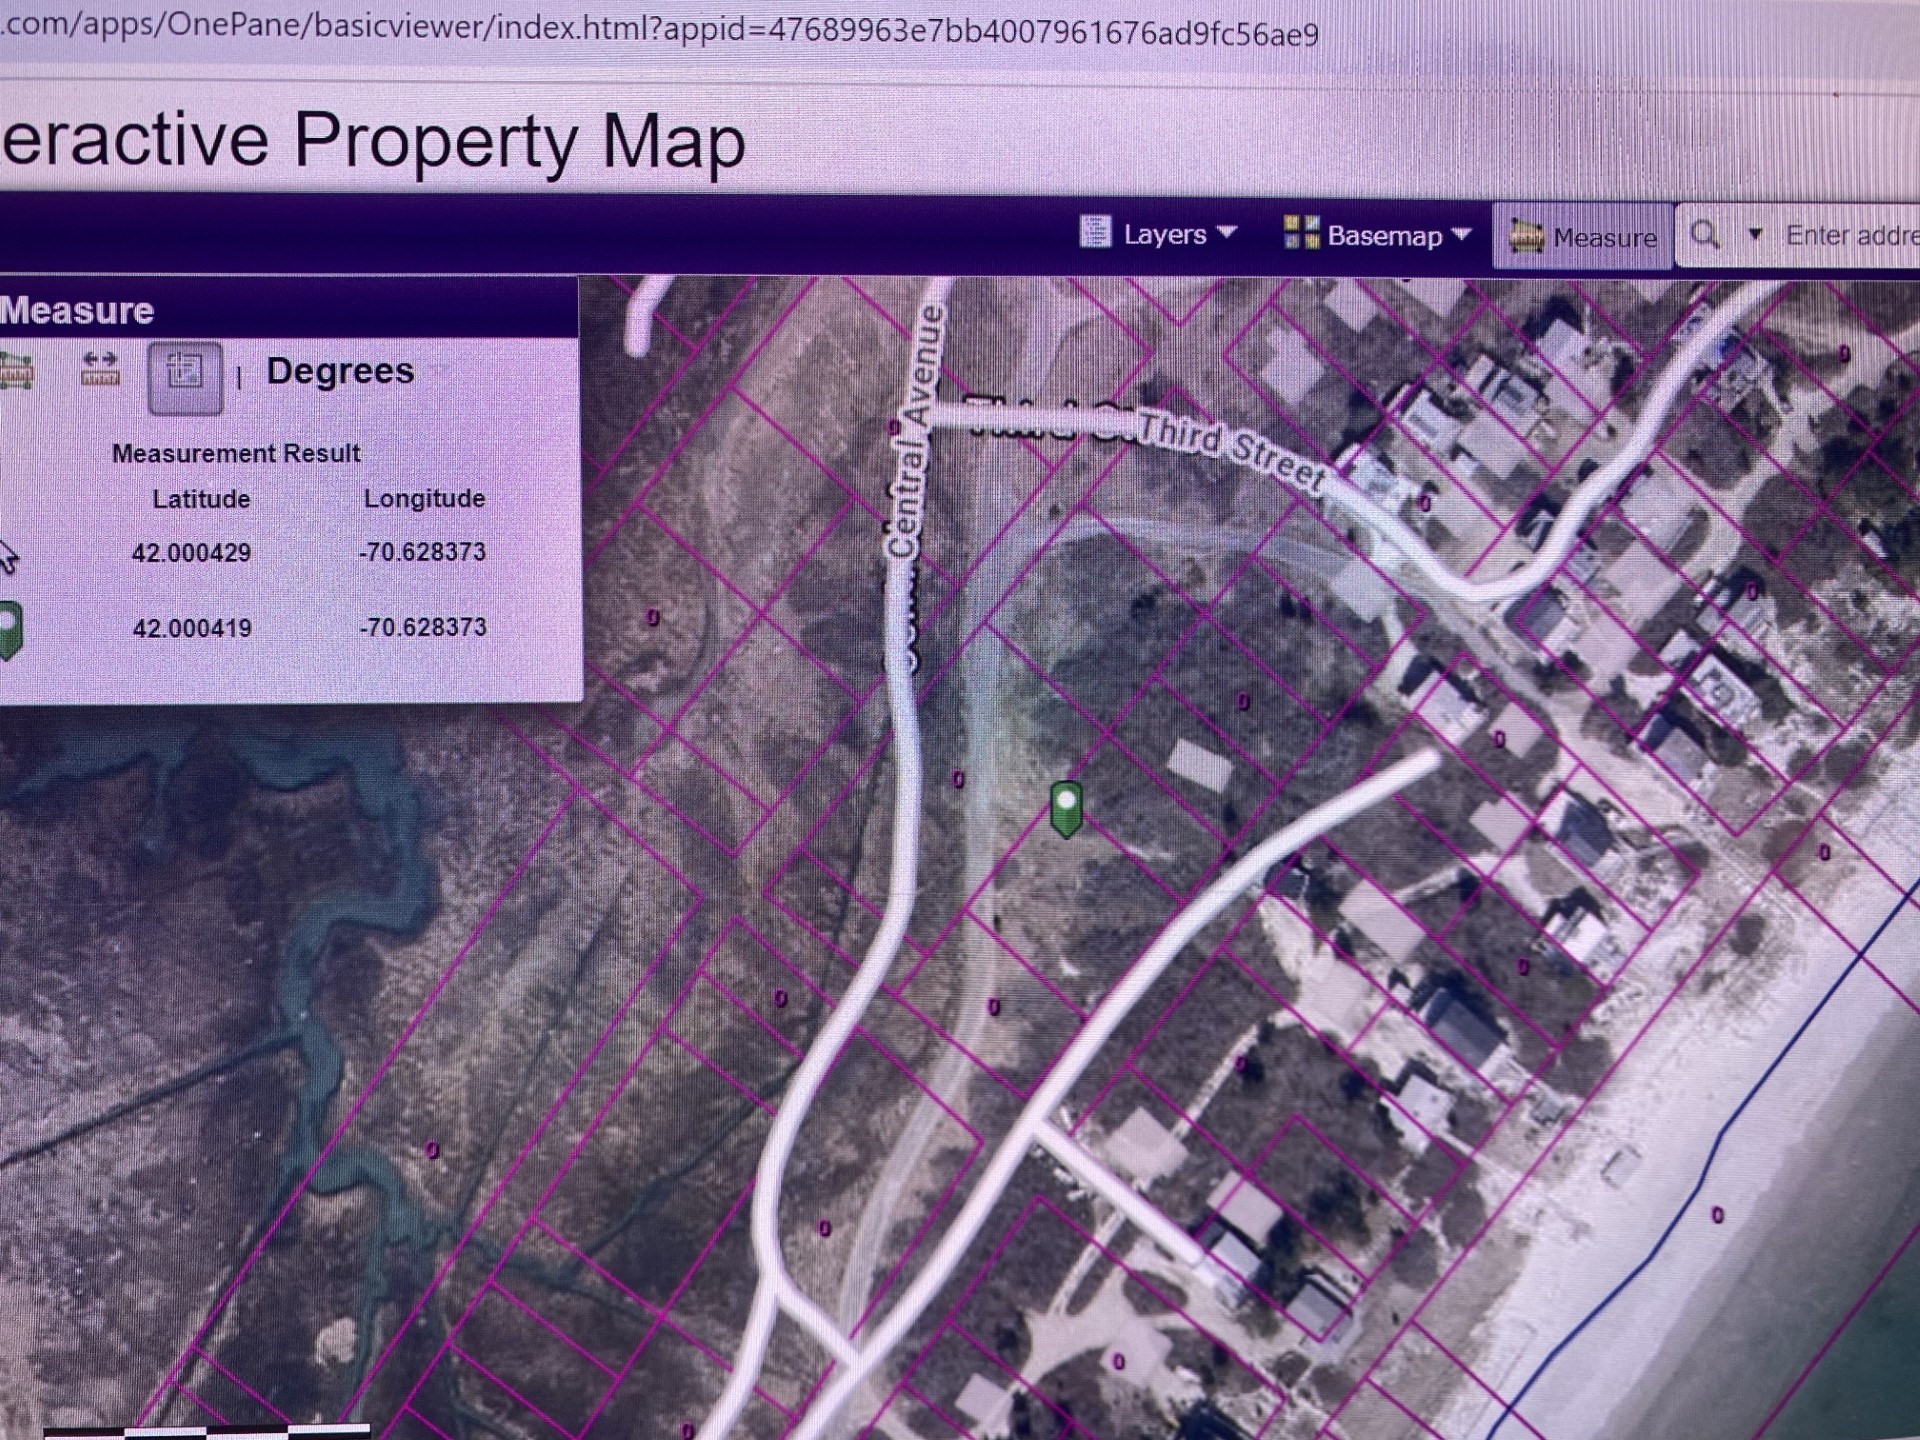Click the green pin icon in results
Viewport: 1920px width, 1440px height.
[10, 630]
